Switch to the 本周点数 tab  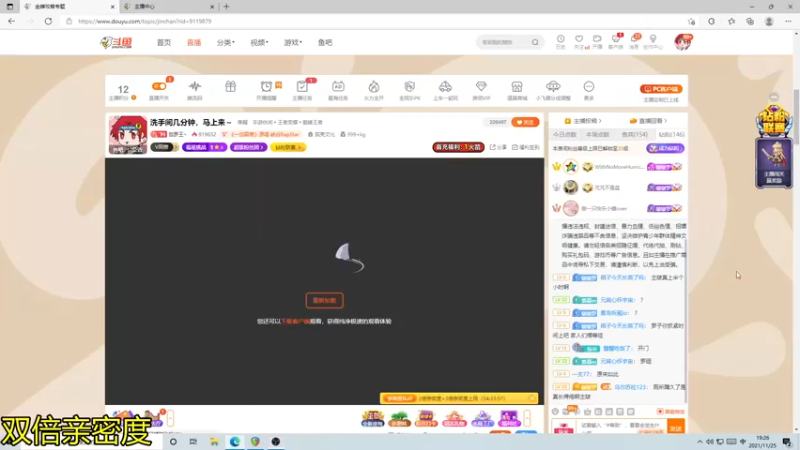[x=597, y=135]
